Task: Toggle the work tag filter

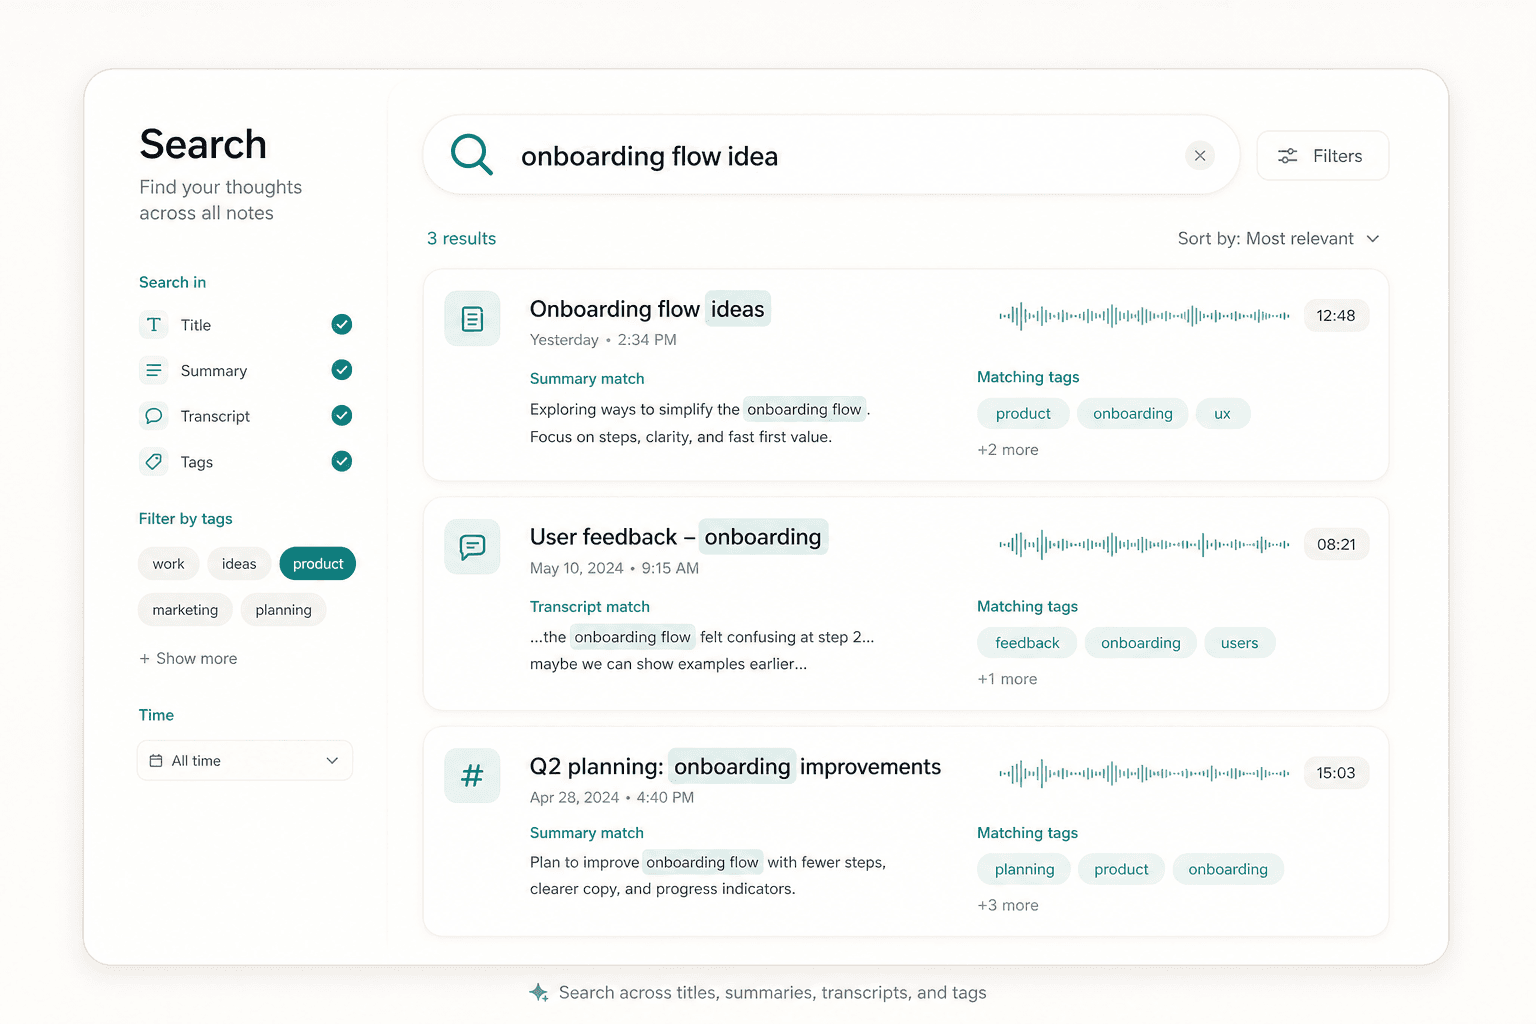Action: [x=168, y=564]
